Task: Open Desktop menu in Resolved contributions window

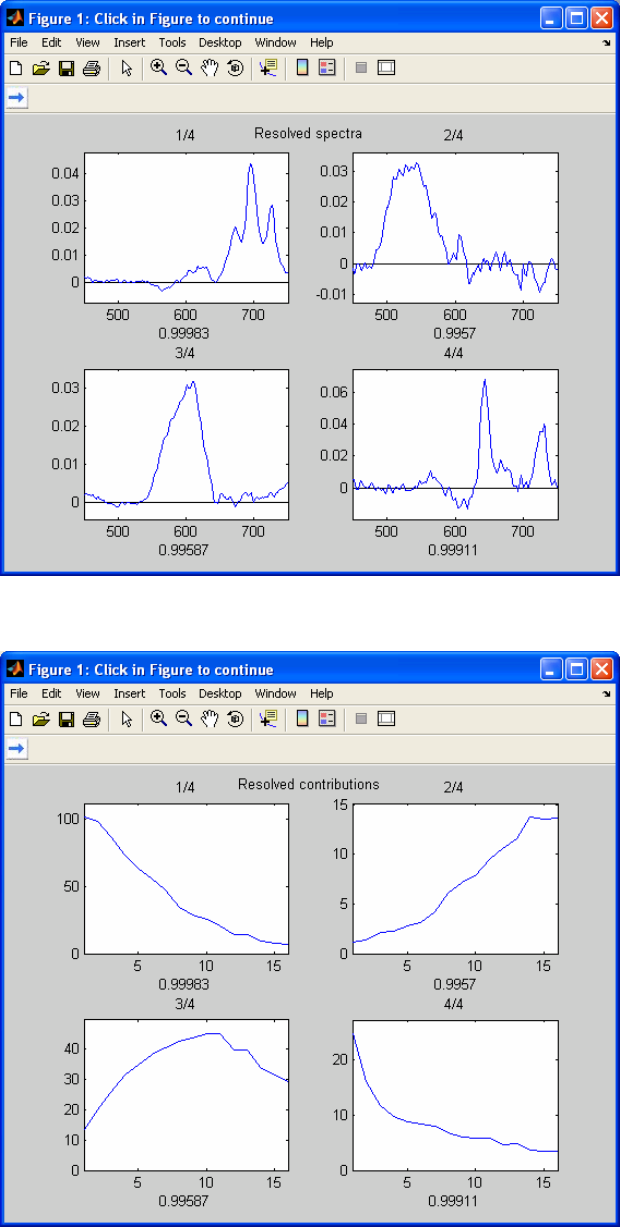Action: click(220, 693)
